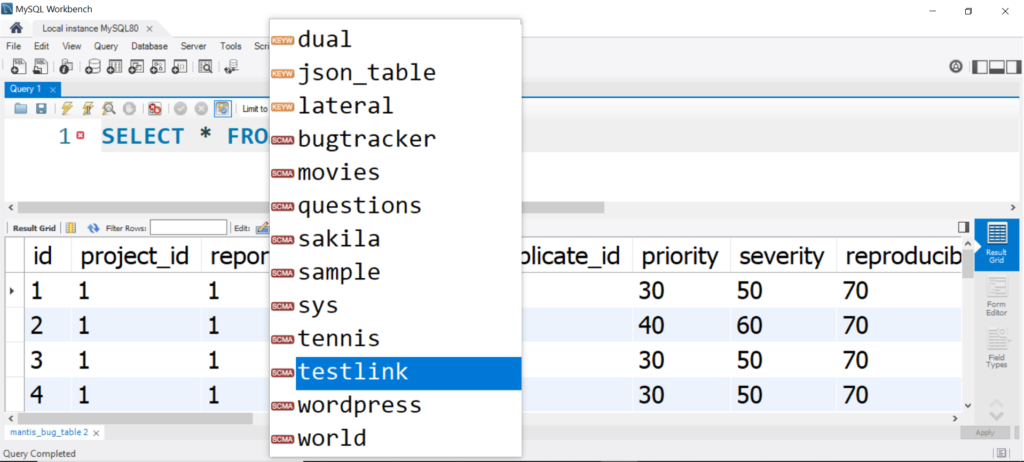This screenshot has width=1024, height=462.
Task: Click the Execute query lightning bolt icon
Action: [67, 108]
